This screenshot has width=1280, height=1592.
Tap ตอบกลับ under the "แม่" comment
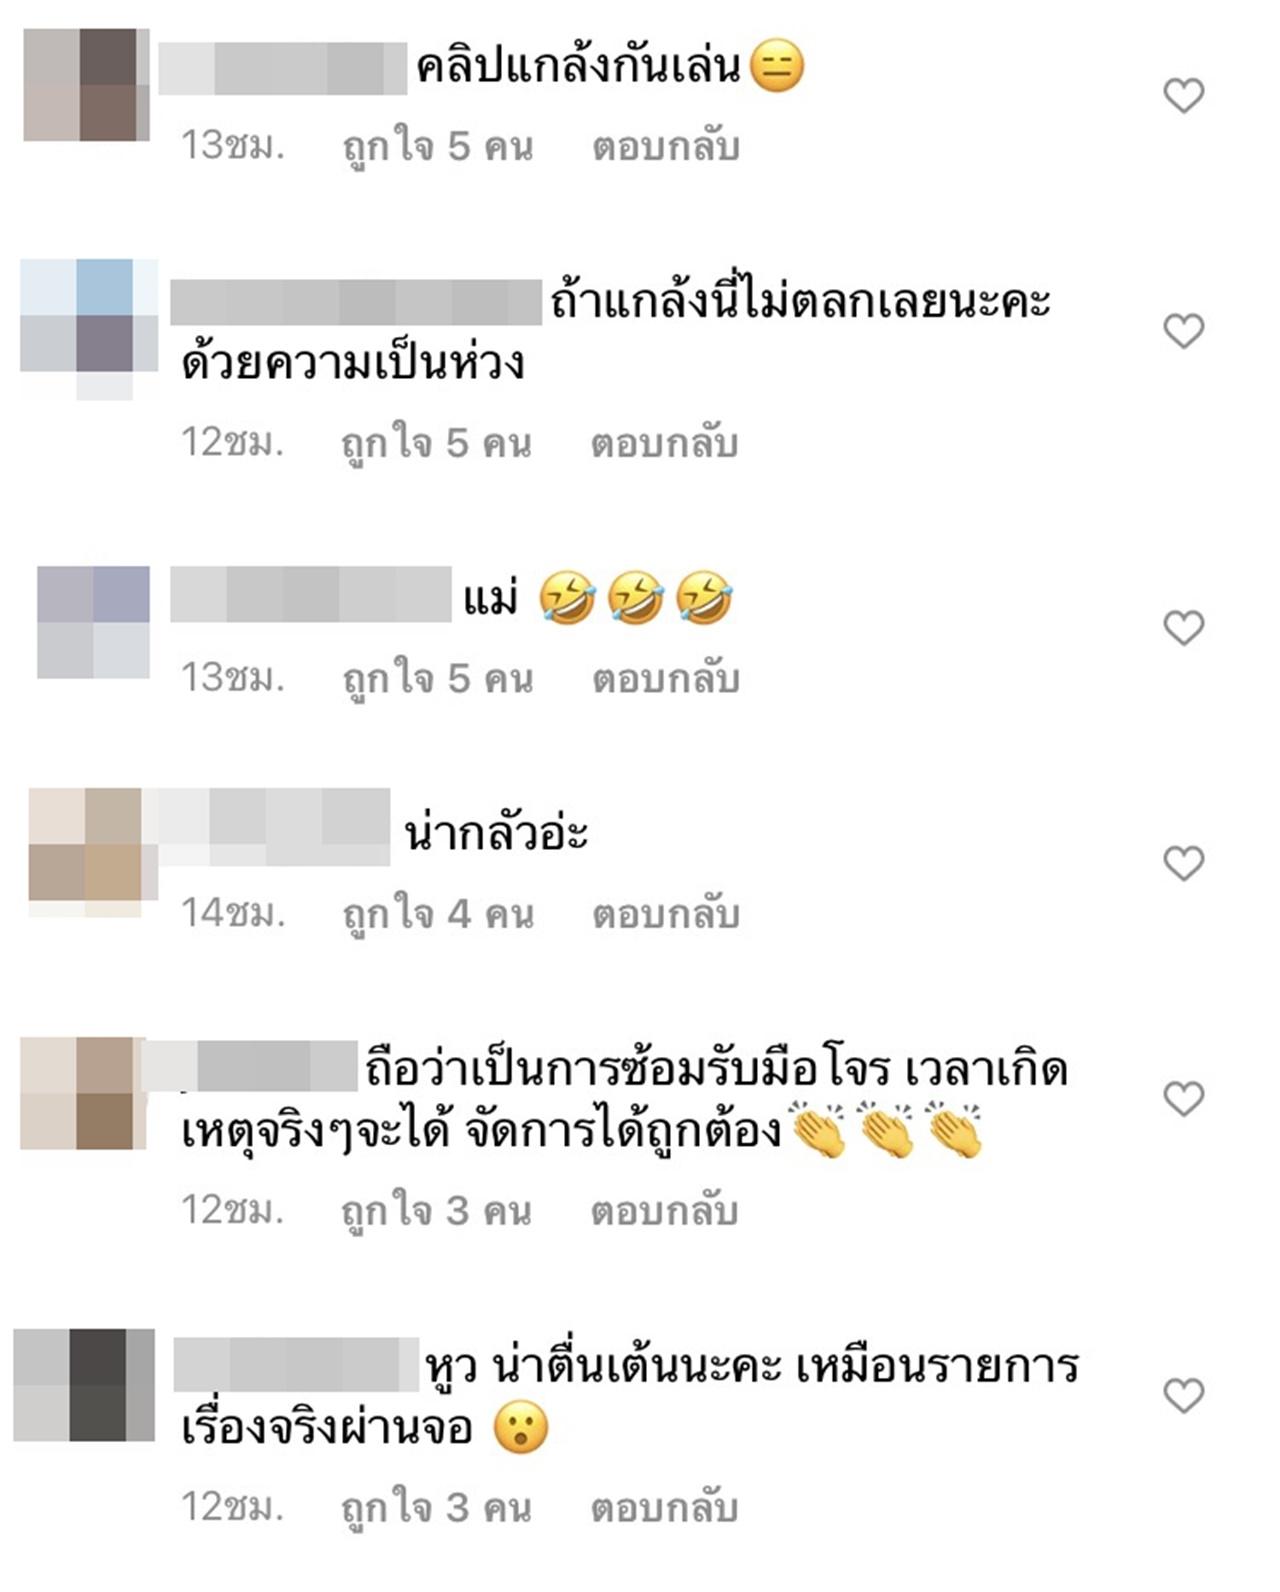tap(666, 679)
